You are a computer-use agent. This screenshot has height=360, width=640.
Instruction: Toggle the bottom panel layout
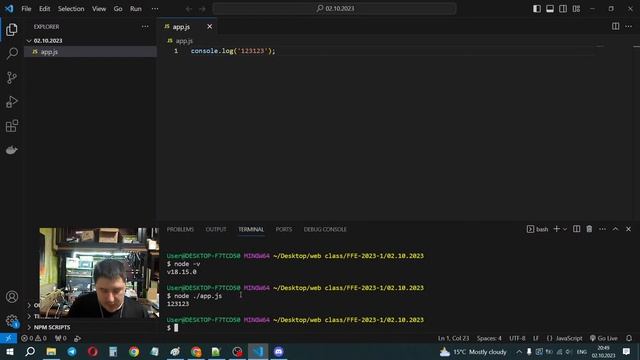point(550,9)
